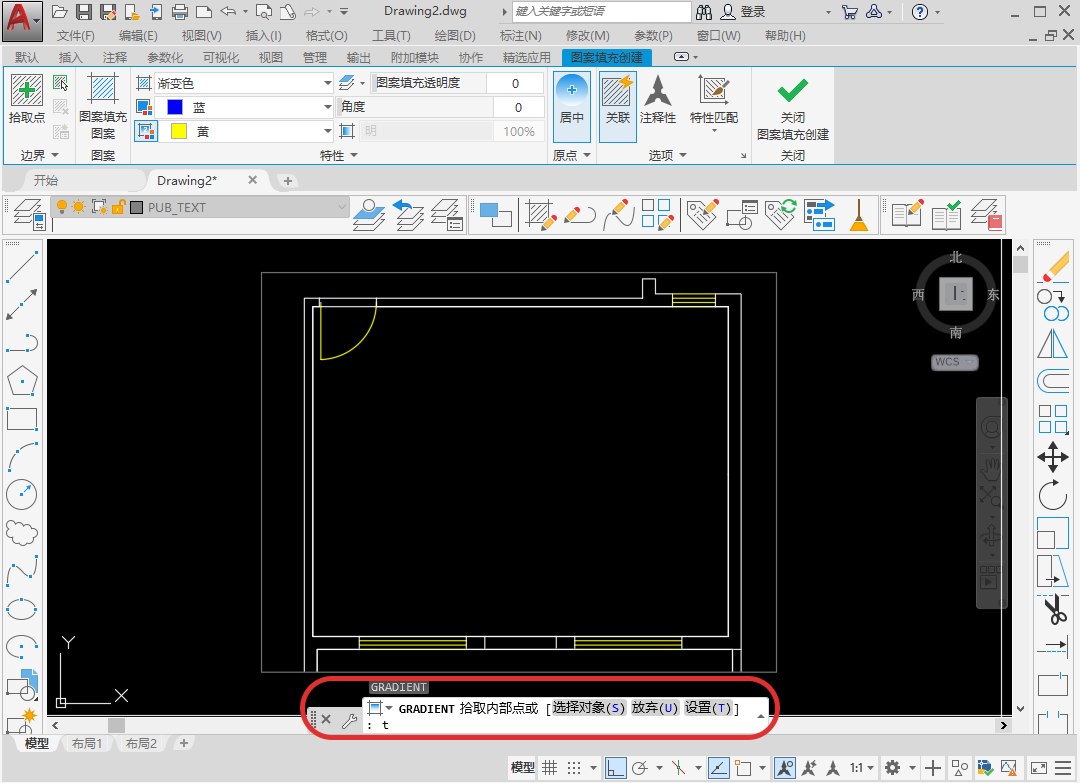
Task: Select the Spline tool
Action: [x=22, y=570]
